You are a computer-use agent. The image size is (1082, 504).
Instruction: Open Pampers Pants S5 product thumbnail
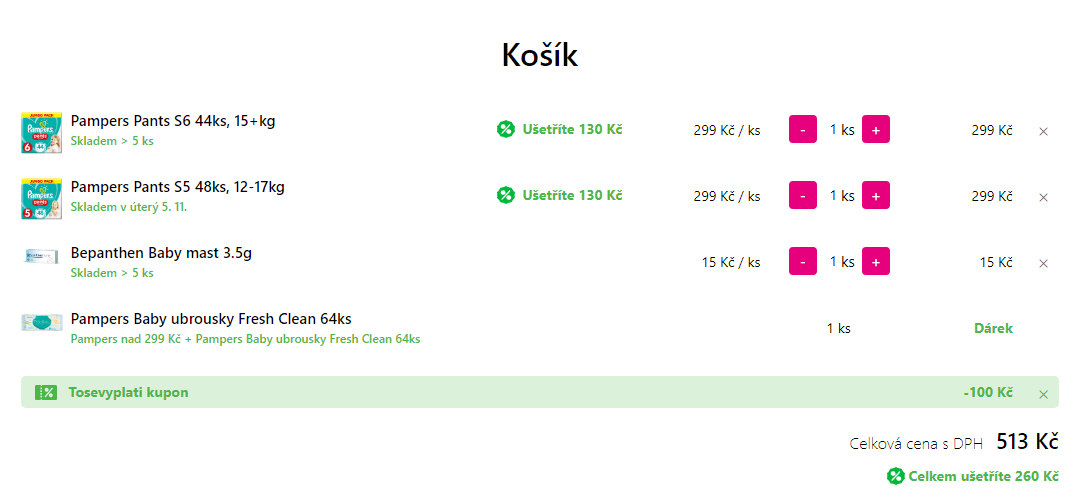click(41, 198)
